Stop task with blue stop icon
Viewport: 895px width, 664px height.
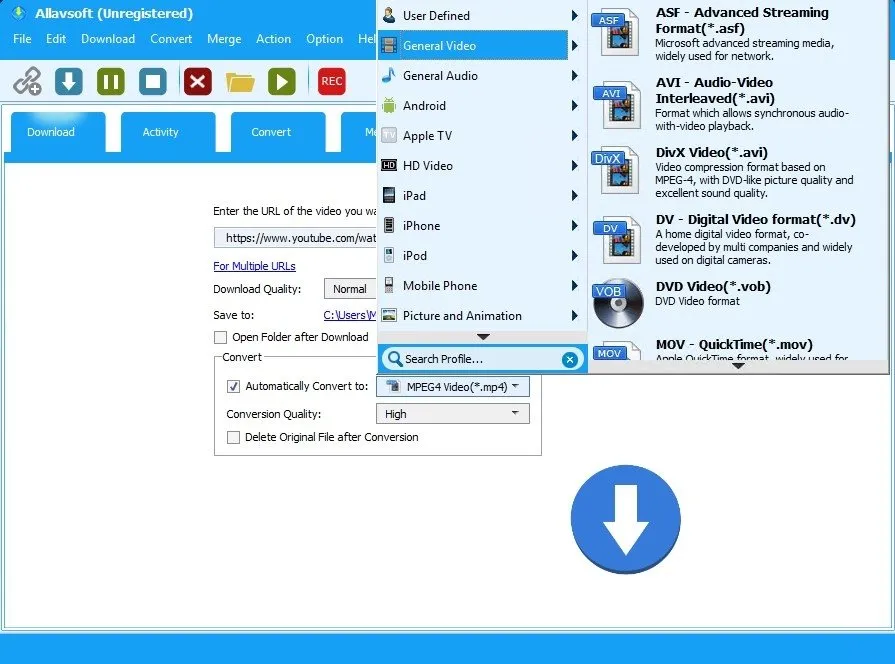153,81
